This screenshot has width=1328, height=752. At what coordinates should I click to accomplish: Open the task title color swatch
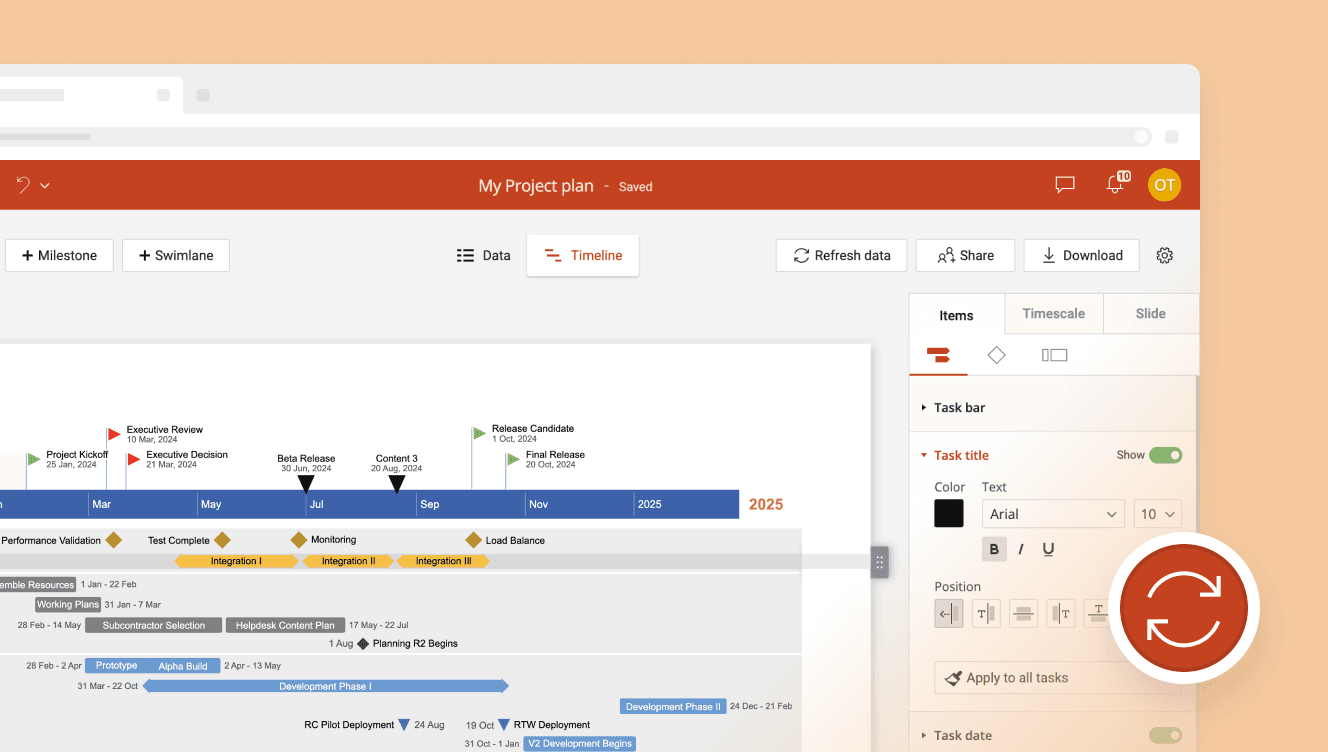pyautogui.click(x=948, y=513)
